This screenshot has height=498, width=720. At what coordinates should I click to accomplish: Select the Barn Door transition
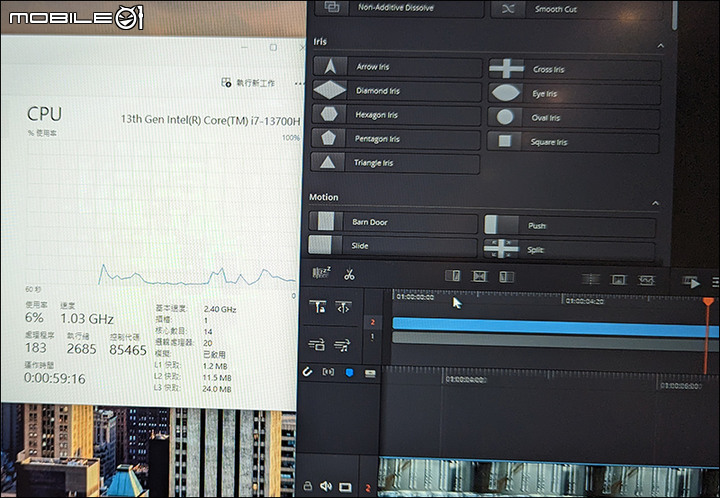point(393,222)
